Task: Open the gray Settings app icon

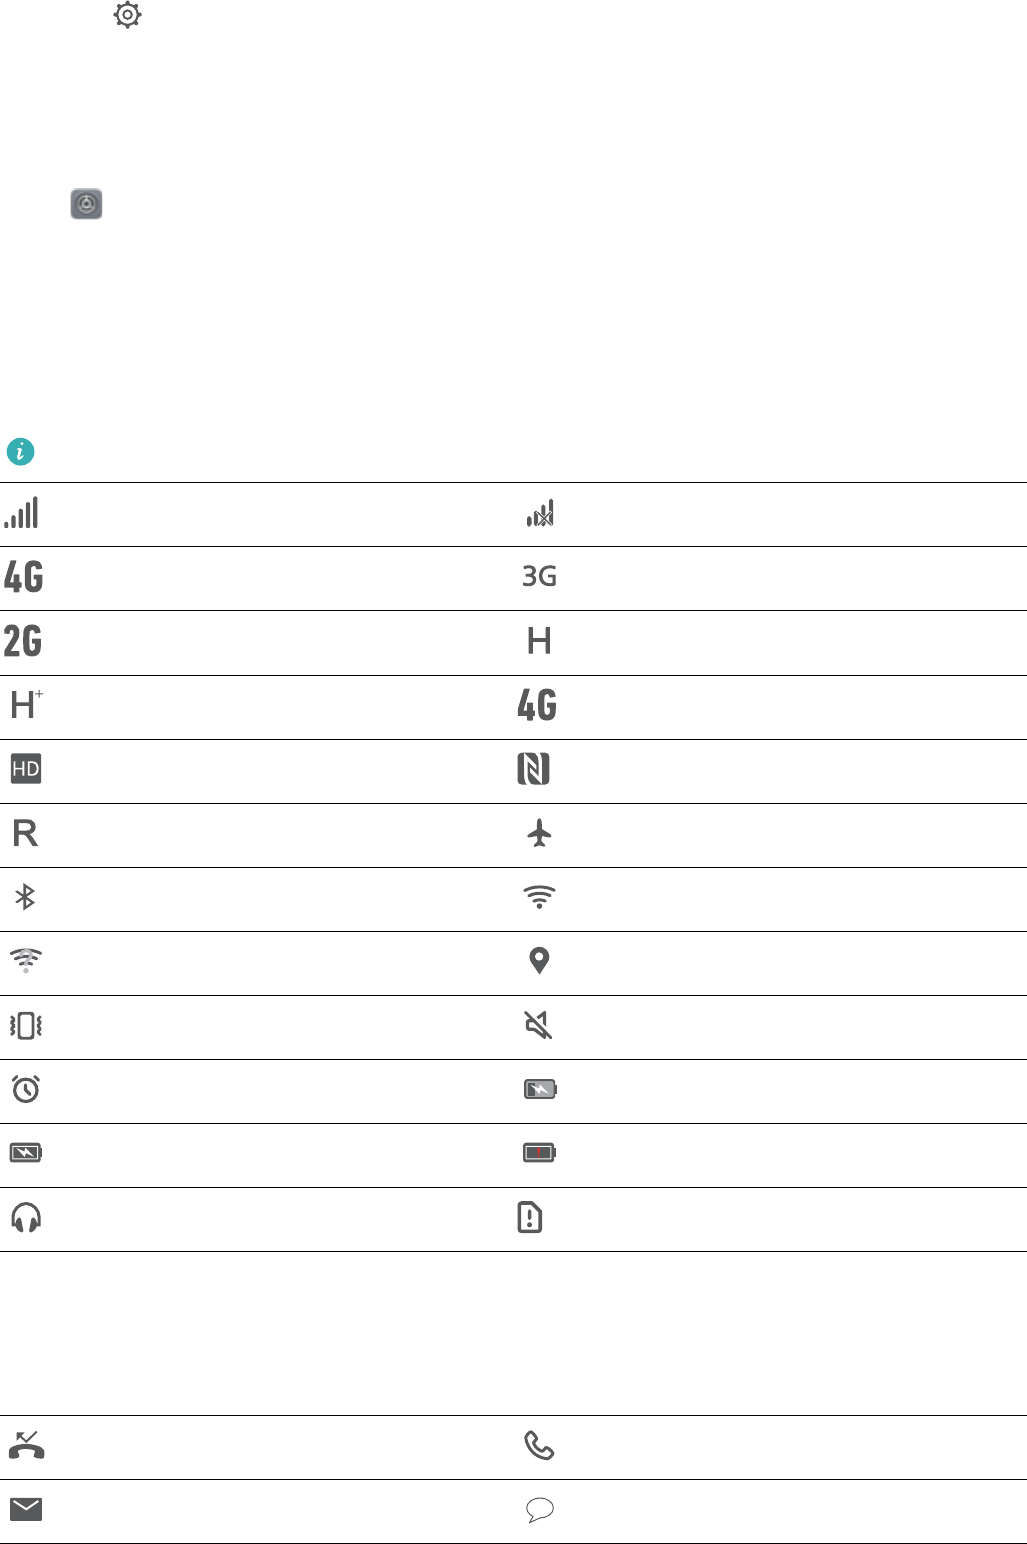Action: (87, 204)
